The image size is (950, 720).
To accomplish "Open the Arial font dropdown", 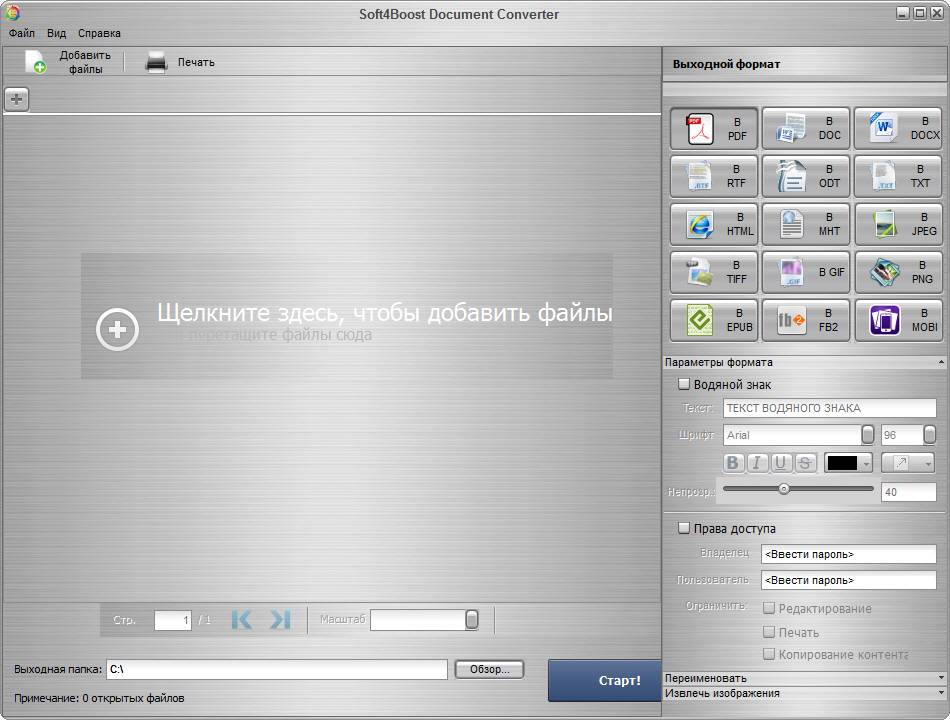I will click(x=868, y=435).
